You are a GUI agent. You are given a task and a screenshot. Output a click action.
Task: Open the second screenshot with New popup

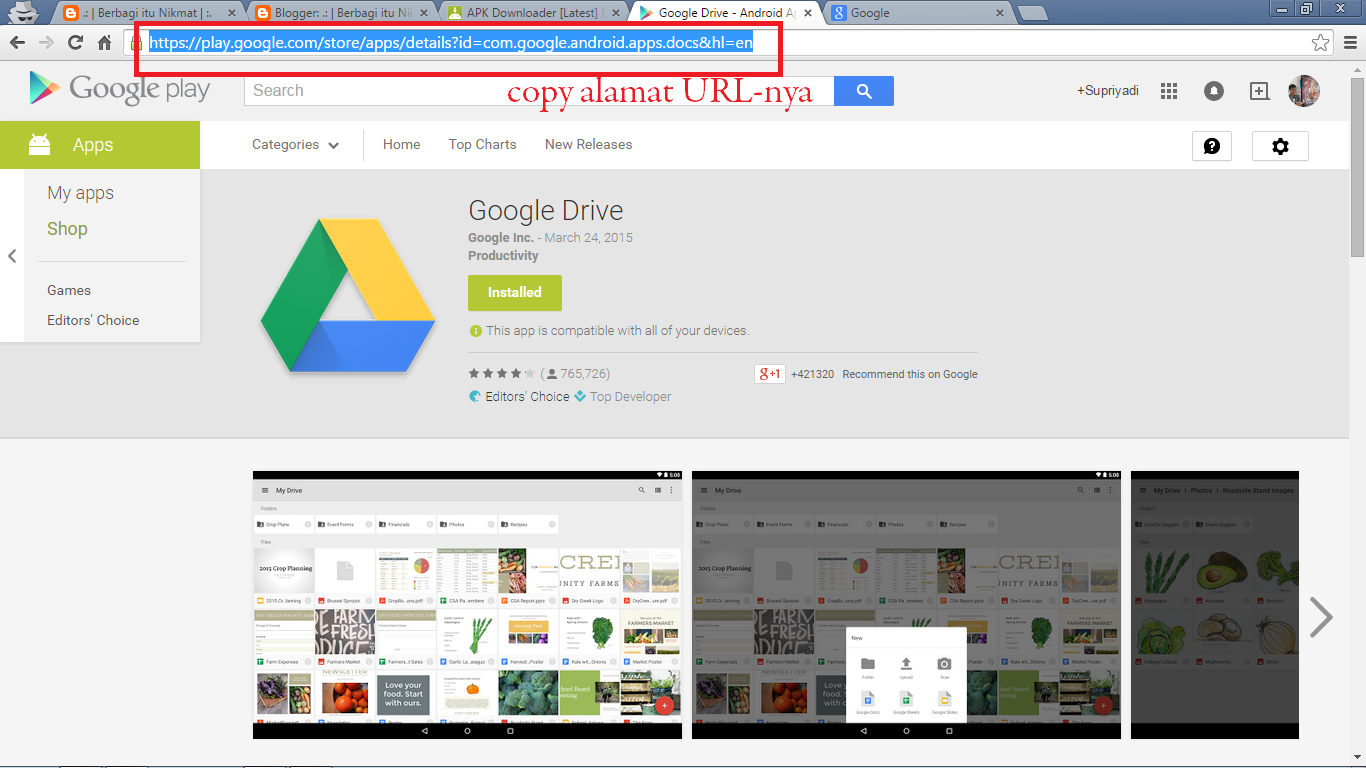(906, 605)
